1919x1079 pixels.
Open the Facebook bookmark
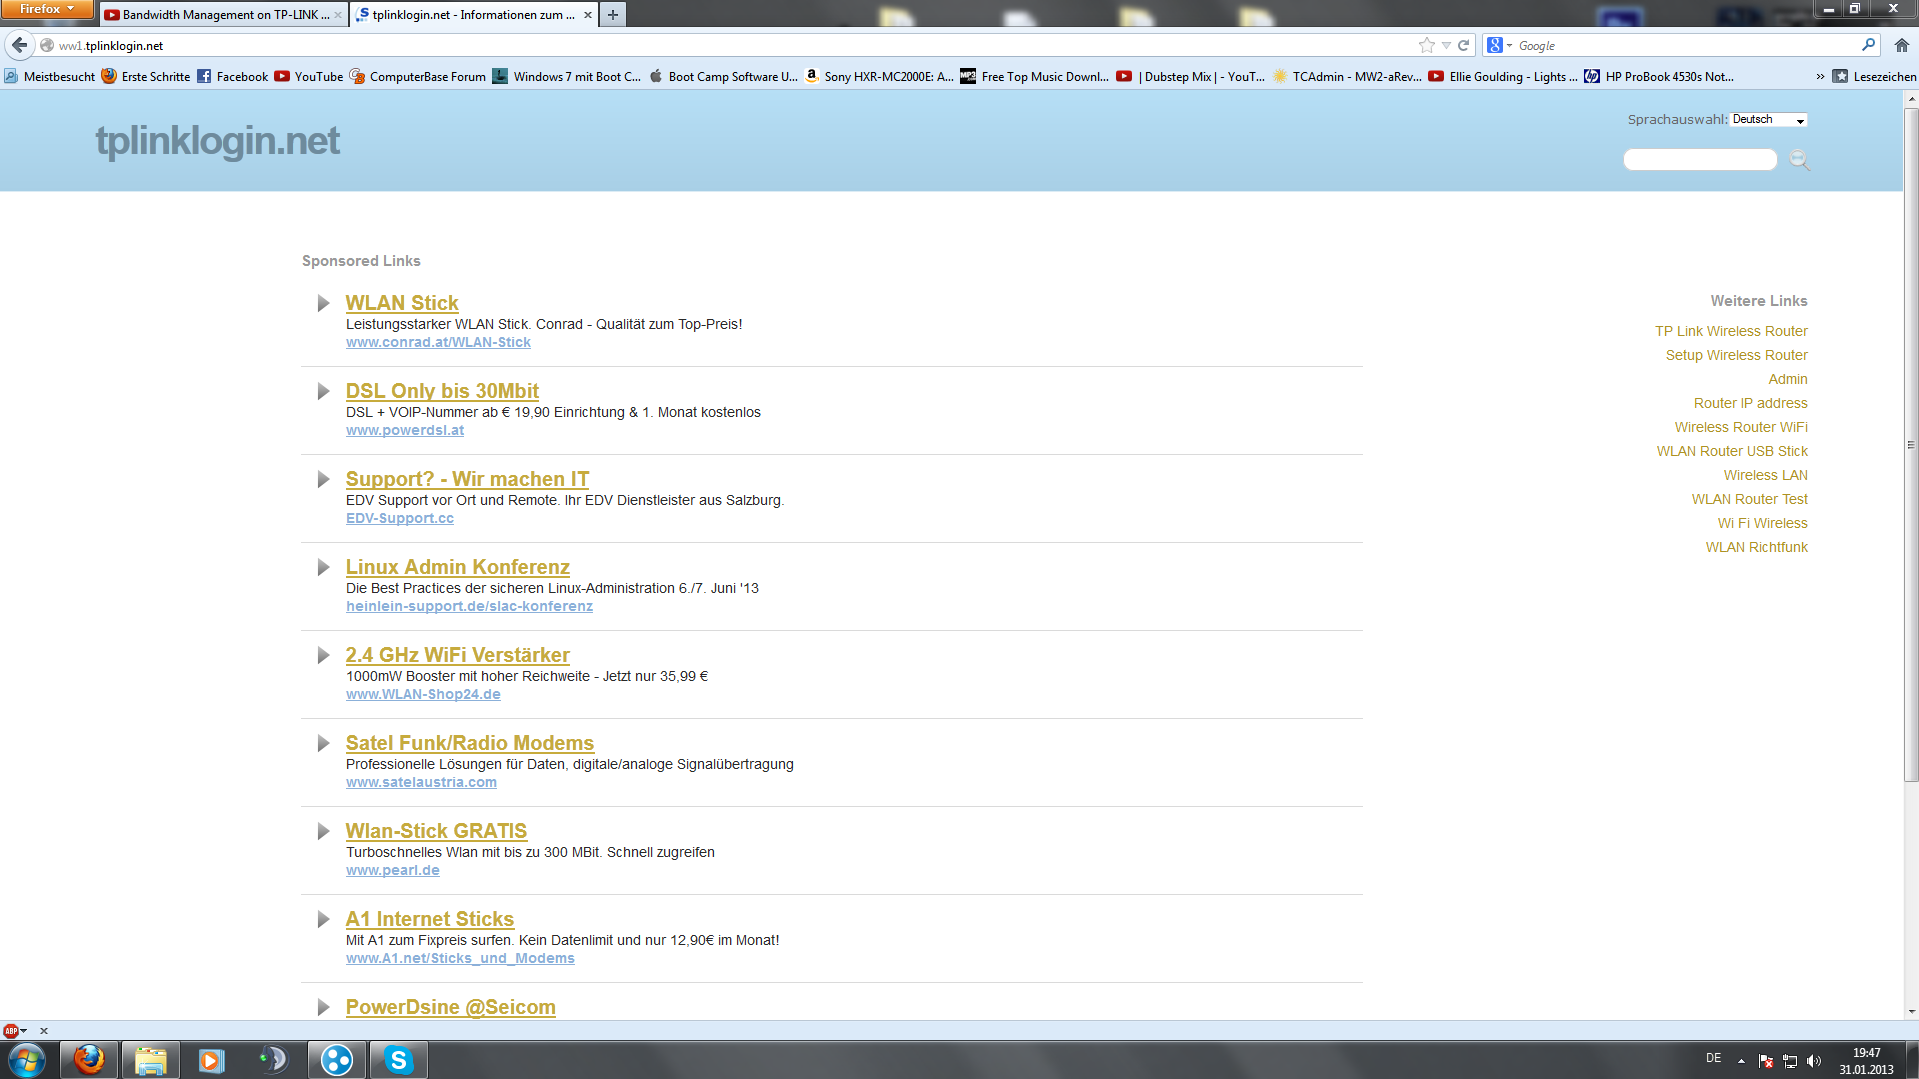pyautogui.click(x=233, y=76)
